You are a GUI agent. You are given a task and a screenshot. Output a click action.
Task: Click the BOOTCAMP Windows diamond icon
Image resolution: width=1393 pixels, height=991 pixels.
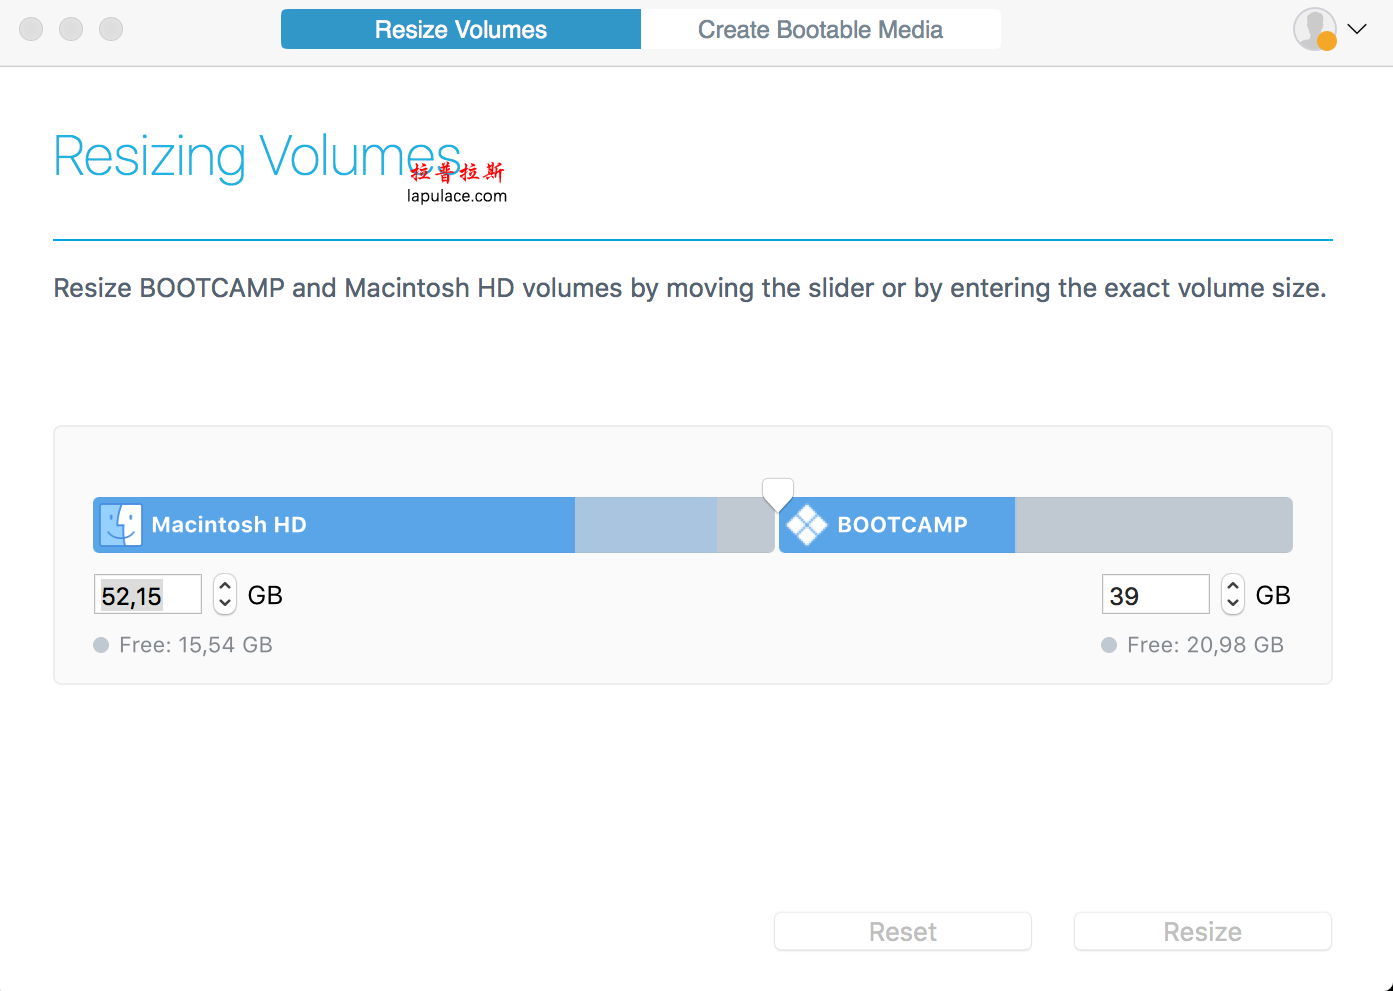pos(806,524)
